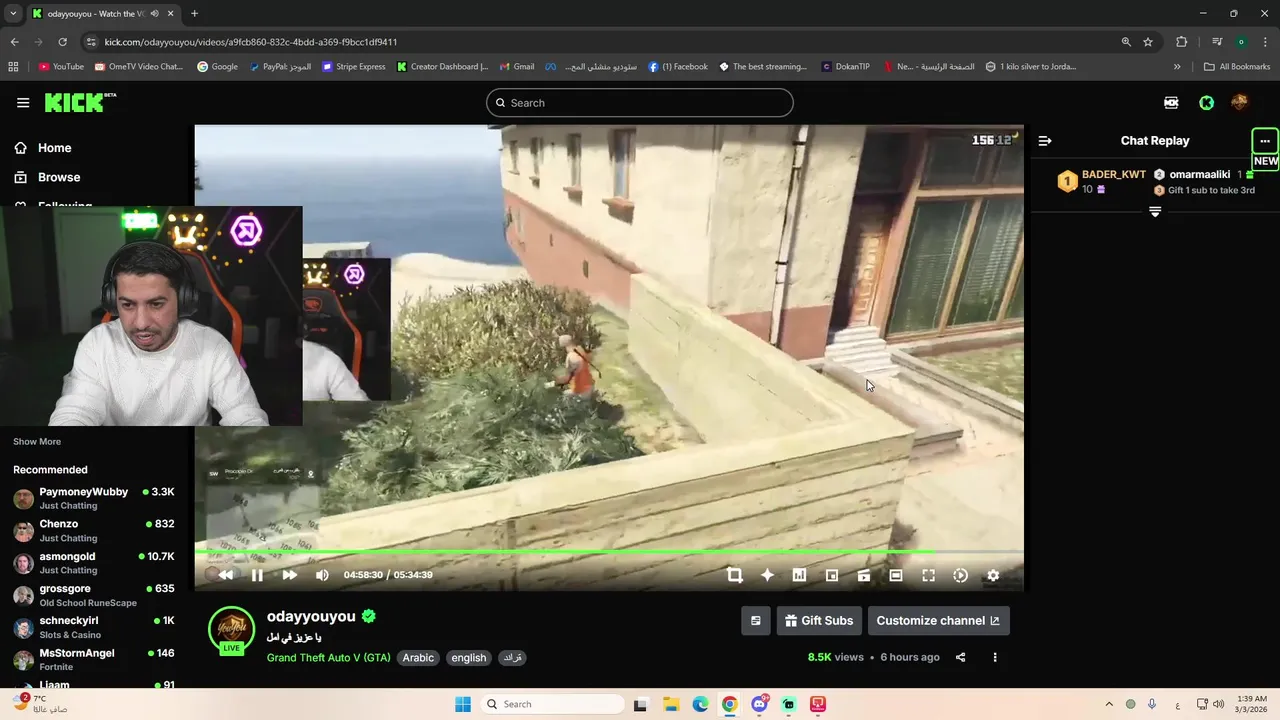Screen dimensions: 1280x720
Task: Mute the odayyouyou tab audio
Action: click(154, 14)
